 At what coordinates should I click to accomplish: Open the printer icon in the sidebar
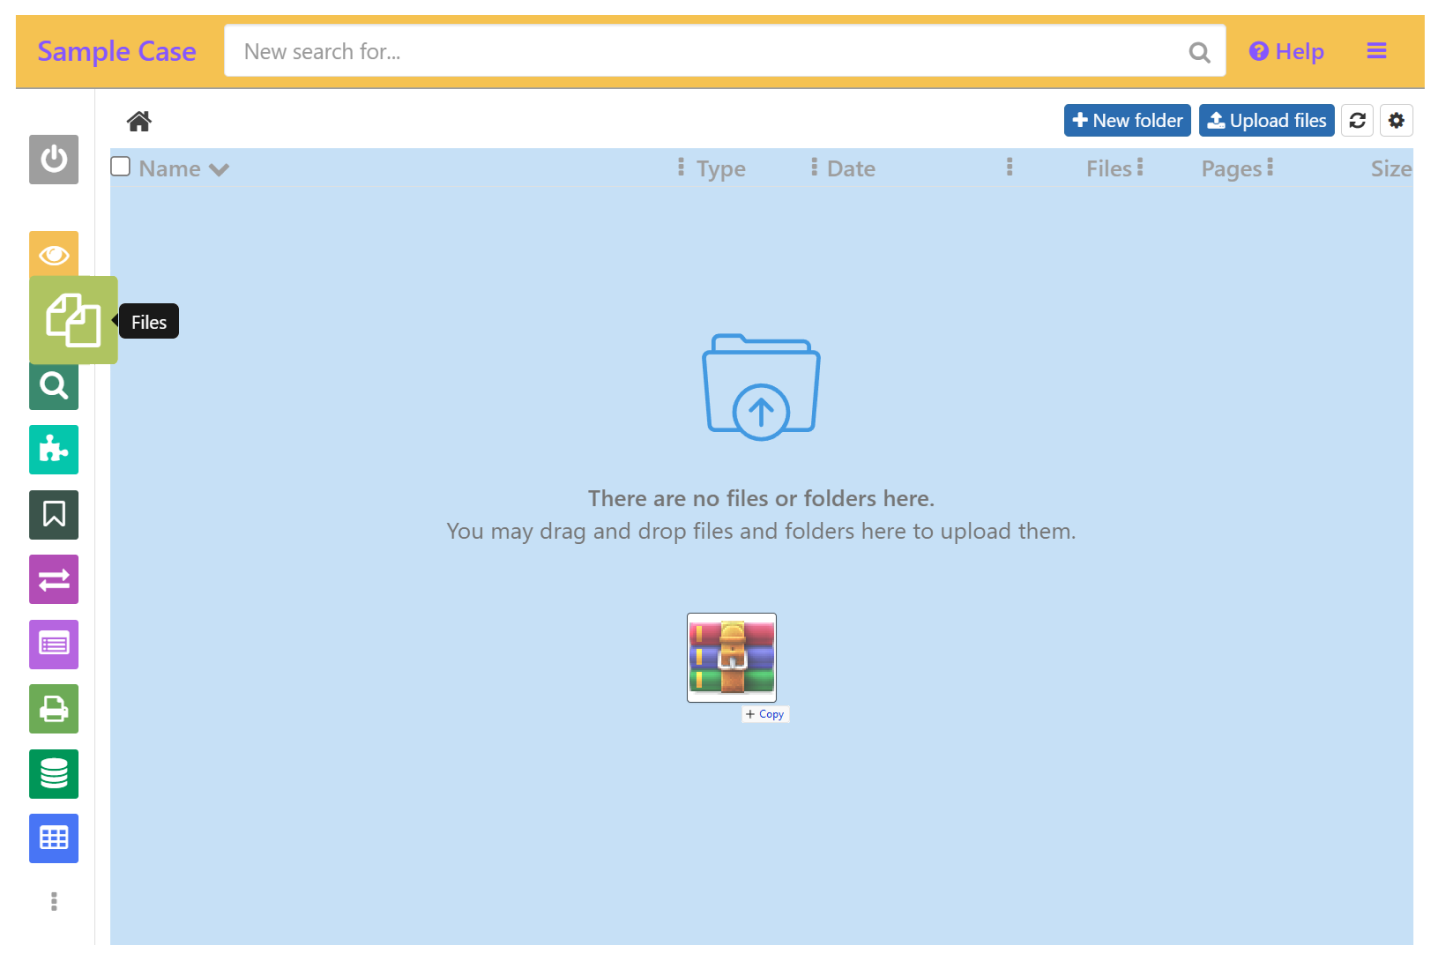coord(53,708)
